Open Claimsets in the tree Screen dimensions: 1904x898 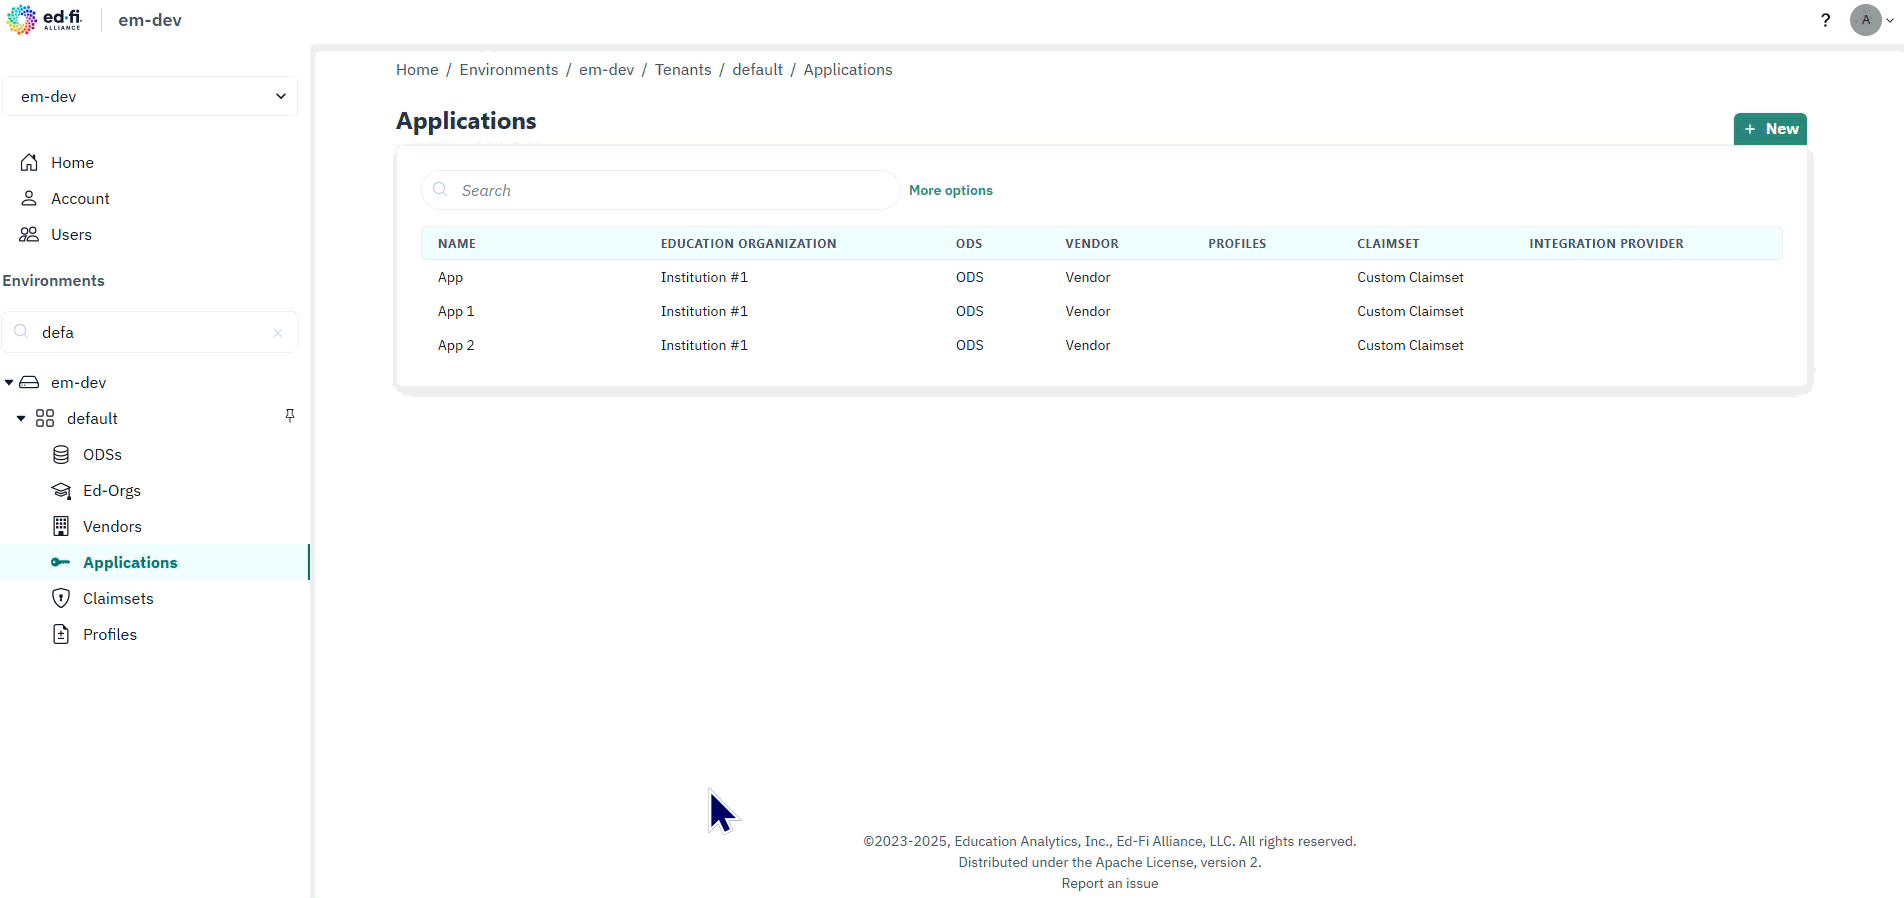tap(118, 598)
